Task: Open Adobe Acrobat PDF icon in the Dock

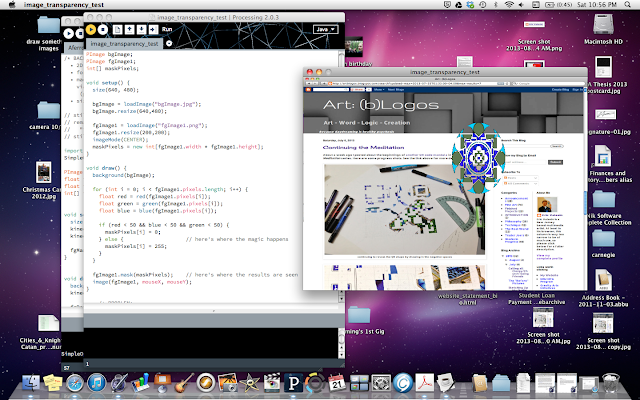Action: pyautogui.click(x=424, y=383)
